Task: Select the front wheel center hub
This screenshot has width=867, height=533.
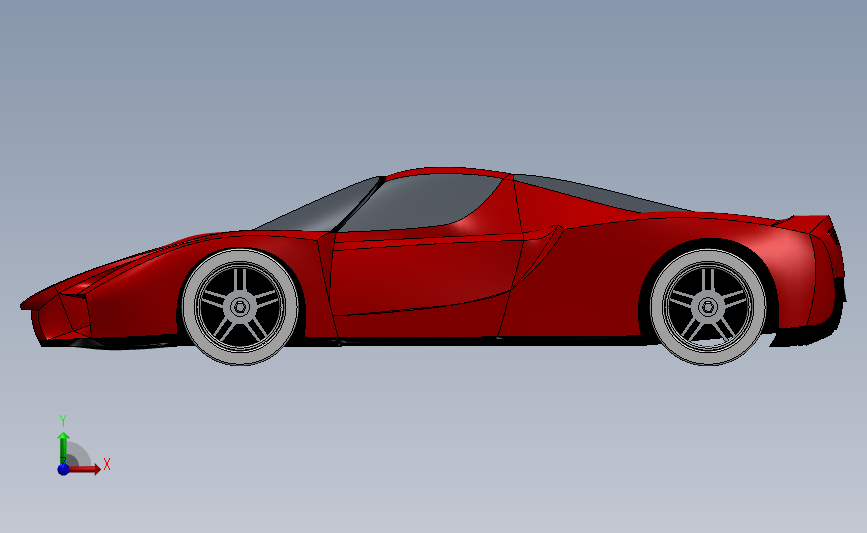Action: coord(240,307)
